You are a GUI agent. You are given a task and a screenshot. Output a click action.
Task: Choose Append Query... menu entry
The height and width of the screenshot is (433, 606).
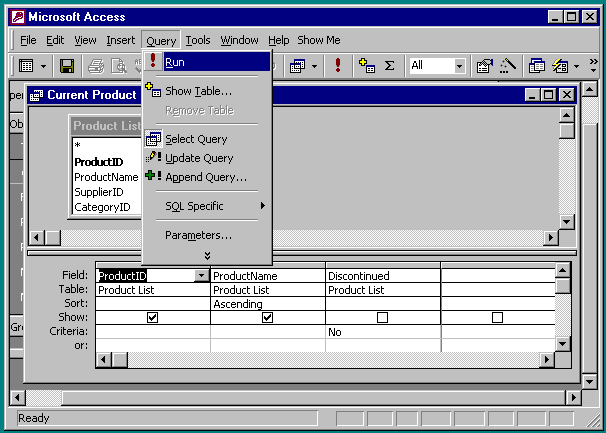tap(207, 177)
